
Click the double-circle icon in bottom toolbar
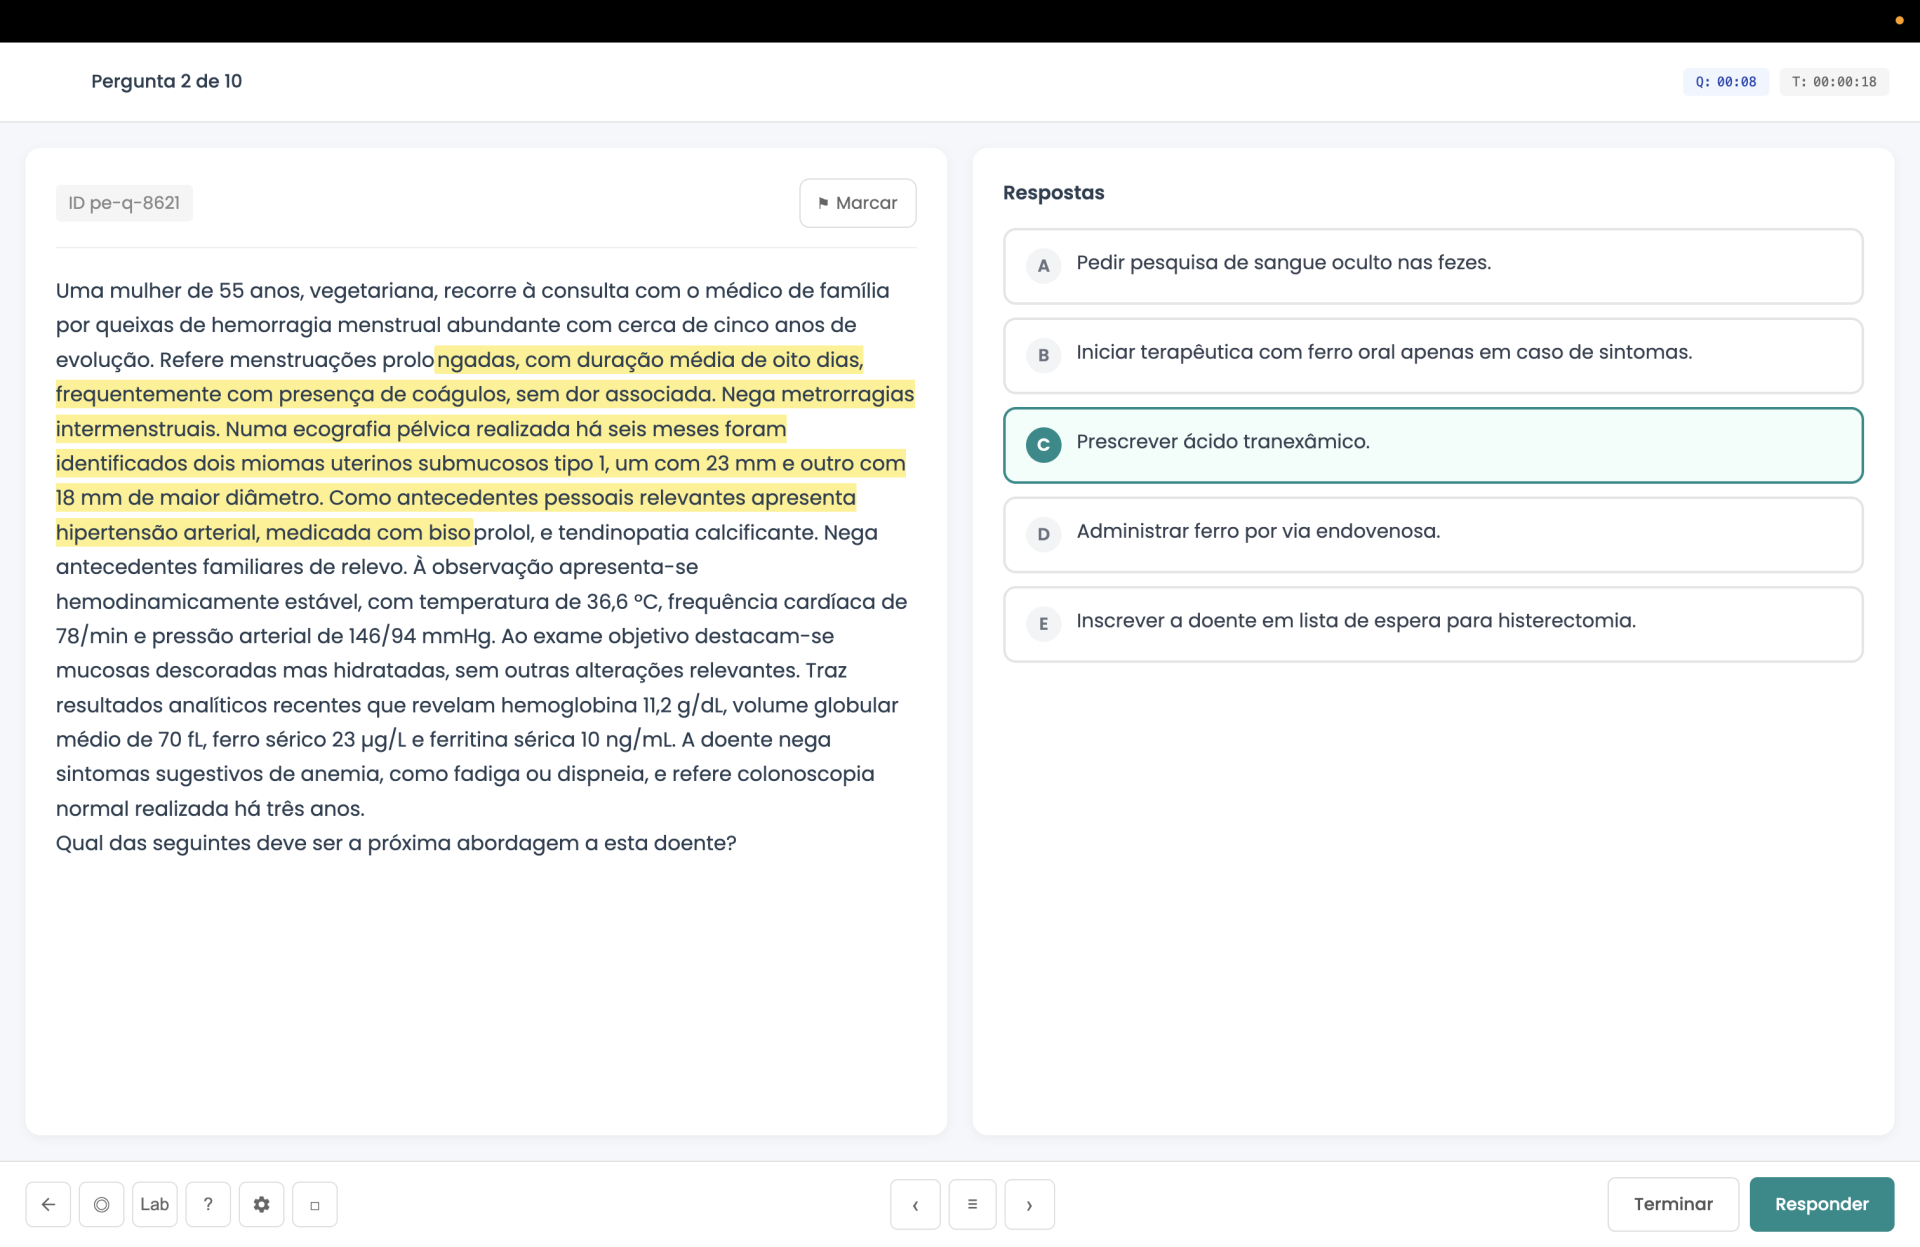[x=101, y=1204]
